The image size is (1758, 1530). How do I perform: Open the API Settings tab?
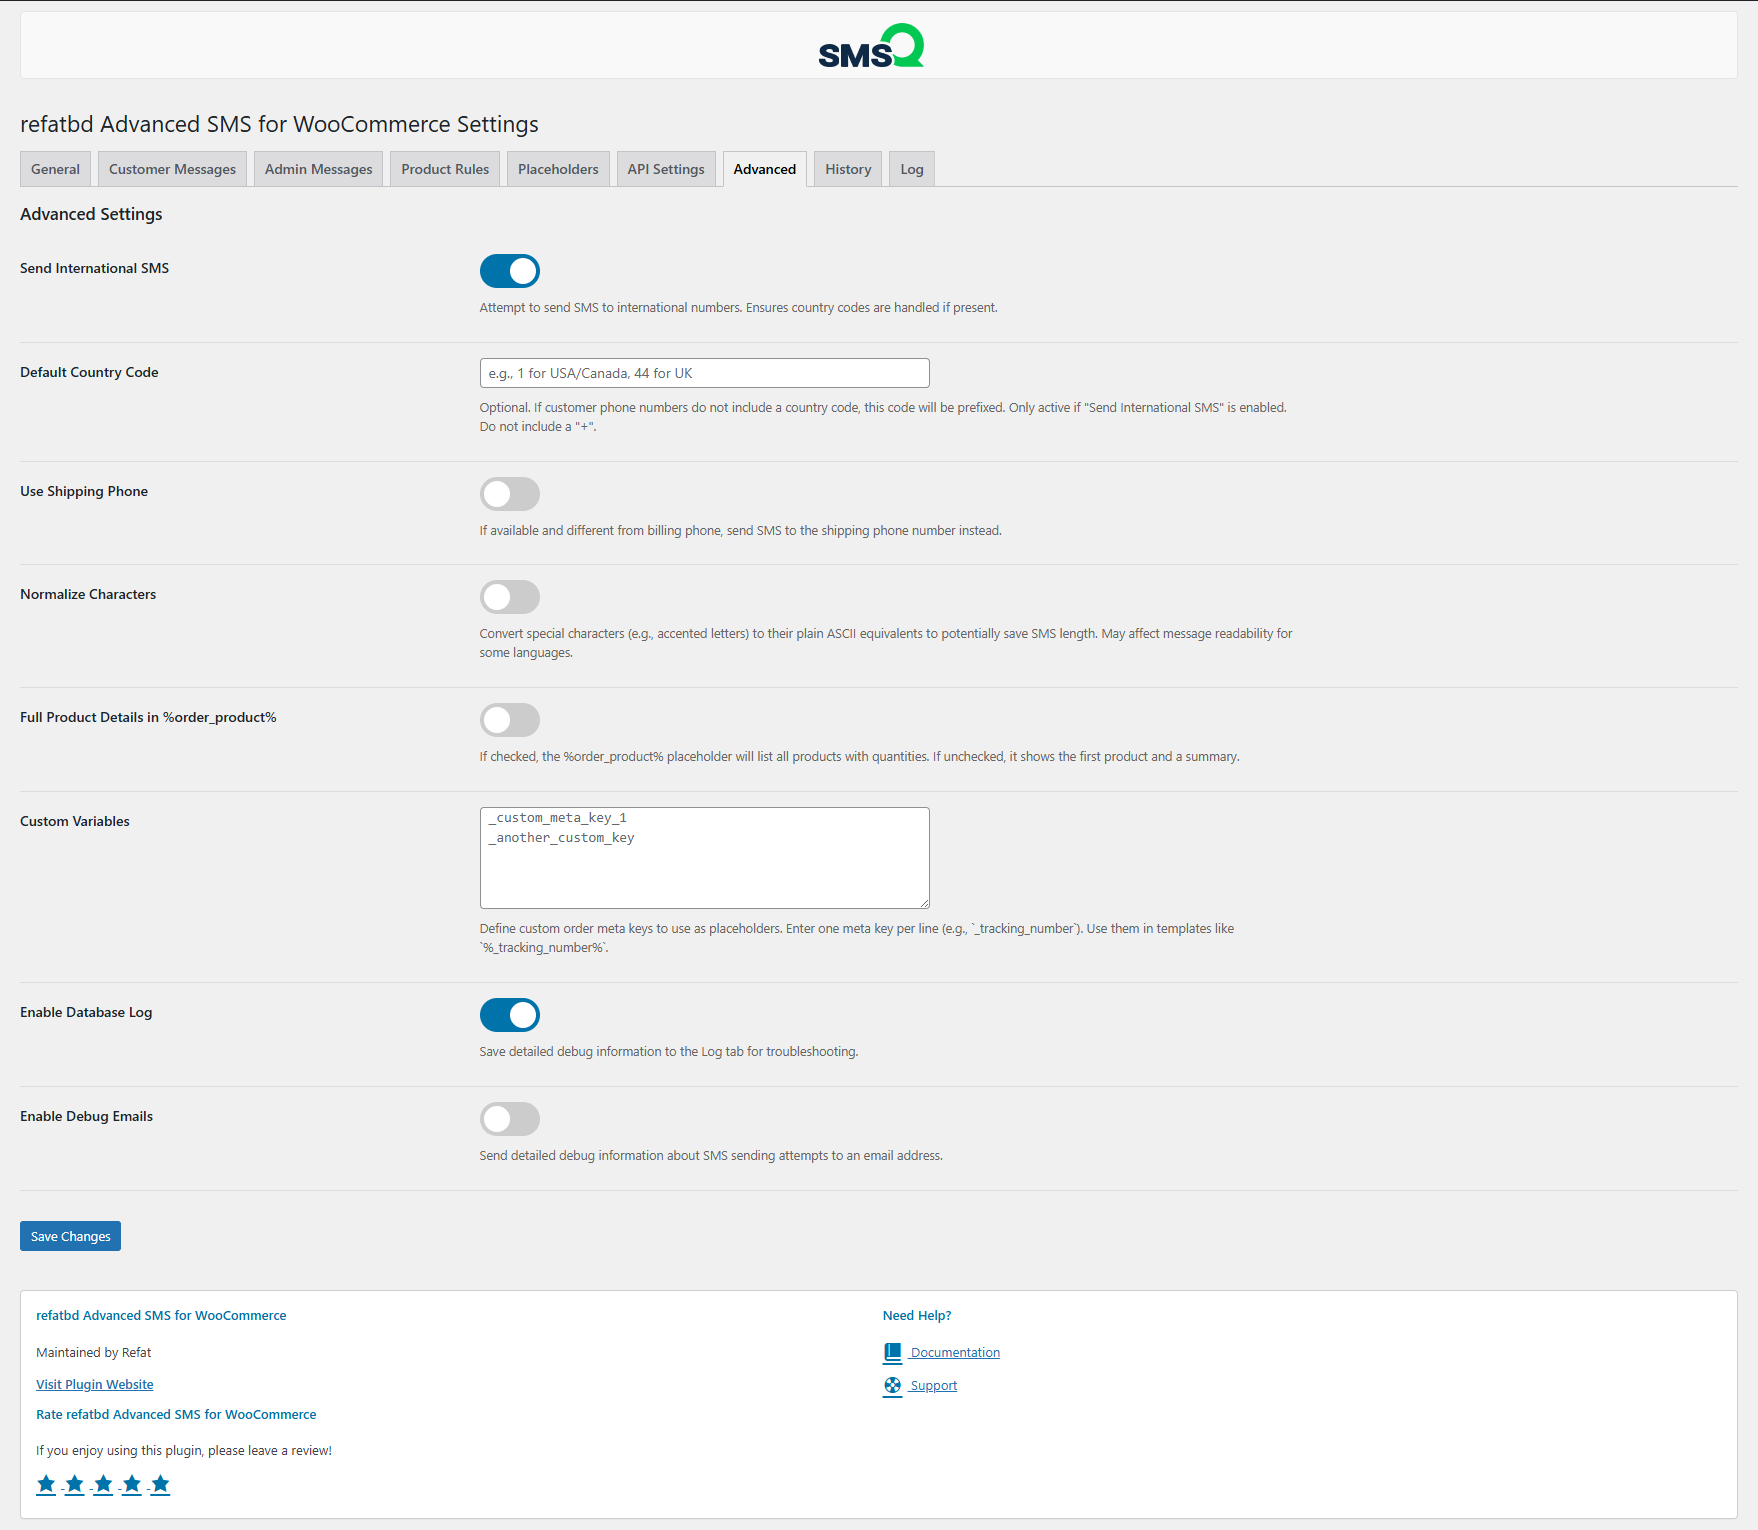pos(666,169)
